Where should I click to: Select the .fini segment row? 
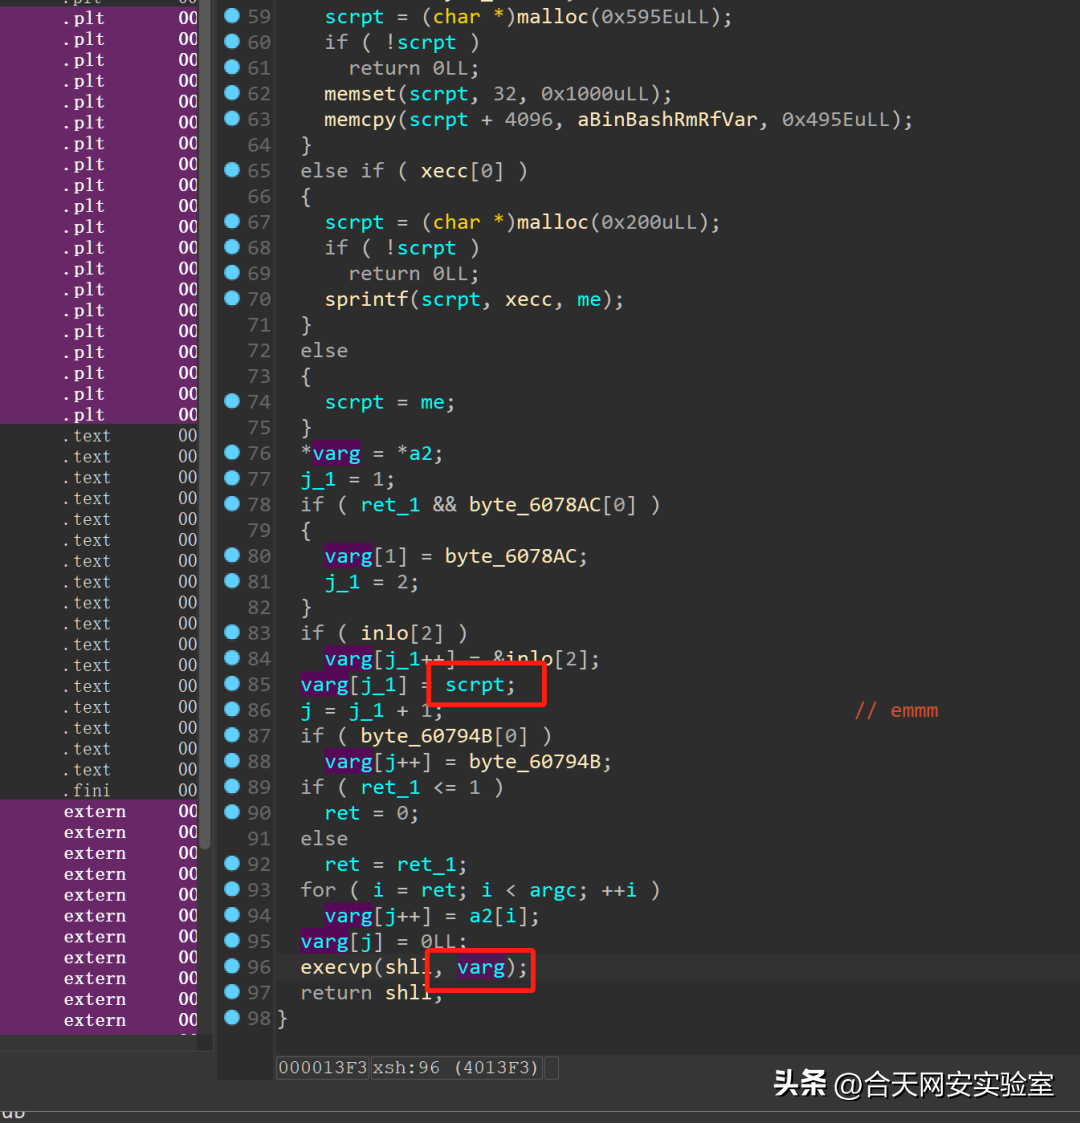pos(91,791)
